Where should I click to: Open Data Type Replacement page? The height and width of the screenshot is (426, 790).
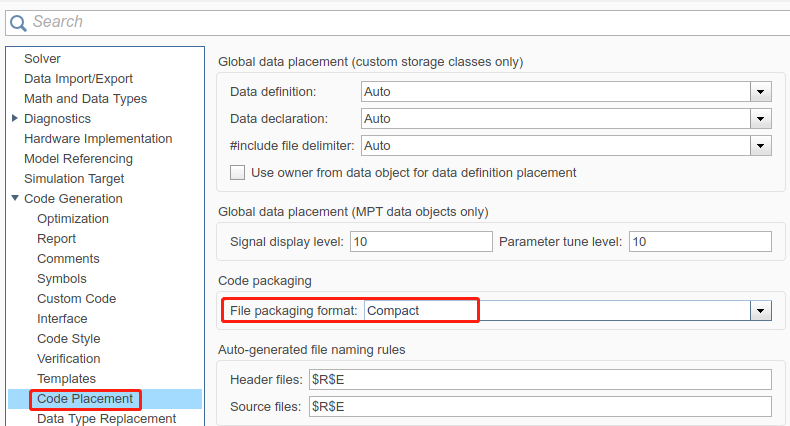coord(106,419)
